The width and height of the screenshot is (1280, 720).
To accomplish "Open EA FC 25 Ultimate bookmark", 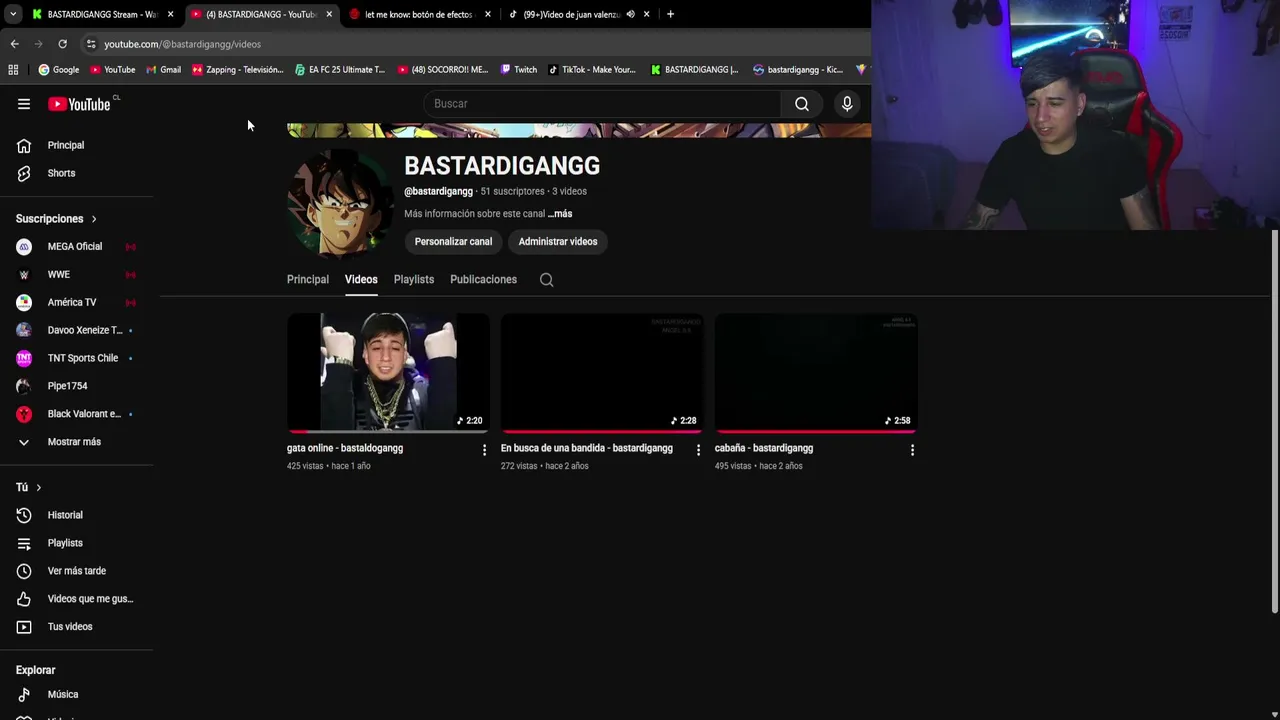I will click(x=340, y=70).
